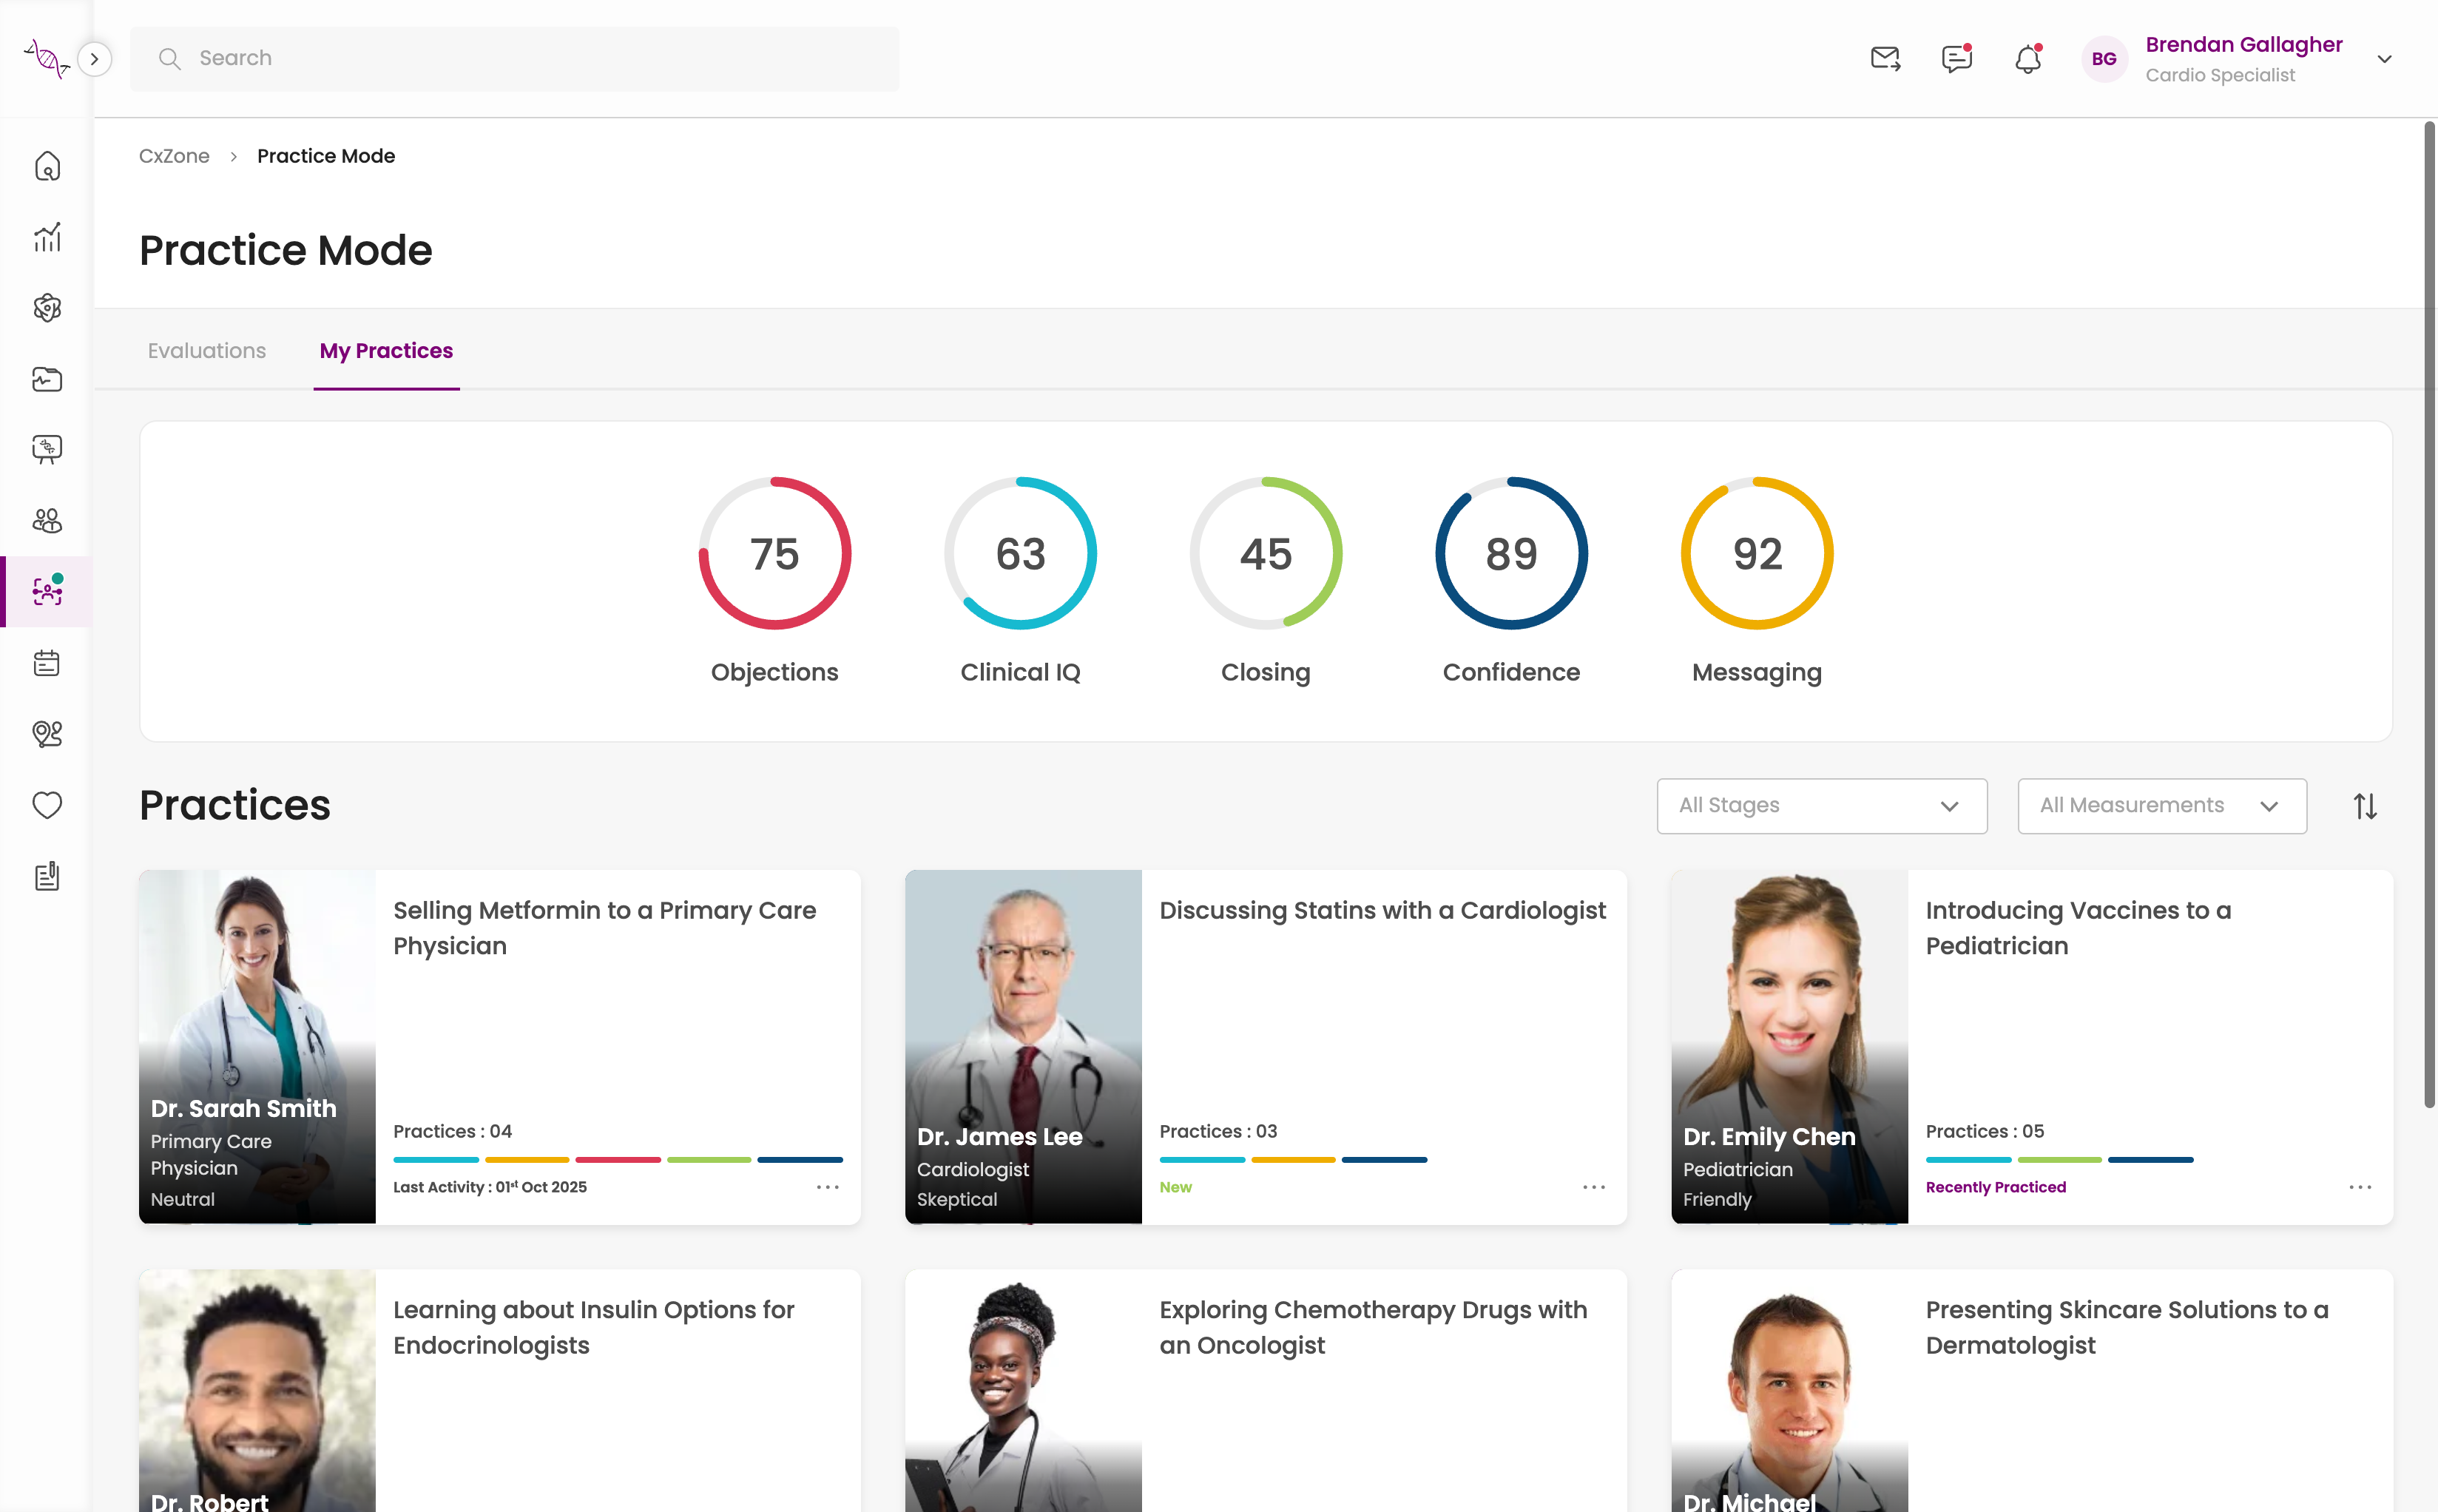Open the analytics chart icon in sidebar

47,237
